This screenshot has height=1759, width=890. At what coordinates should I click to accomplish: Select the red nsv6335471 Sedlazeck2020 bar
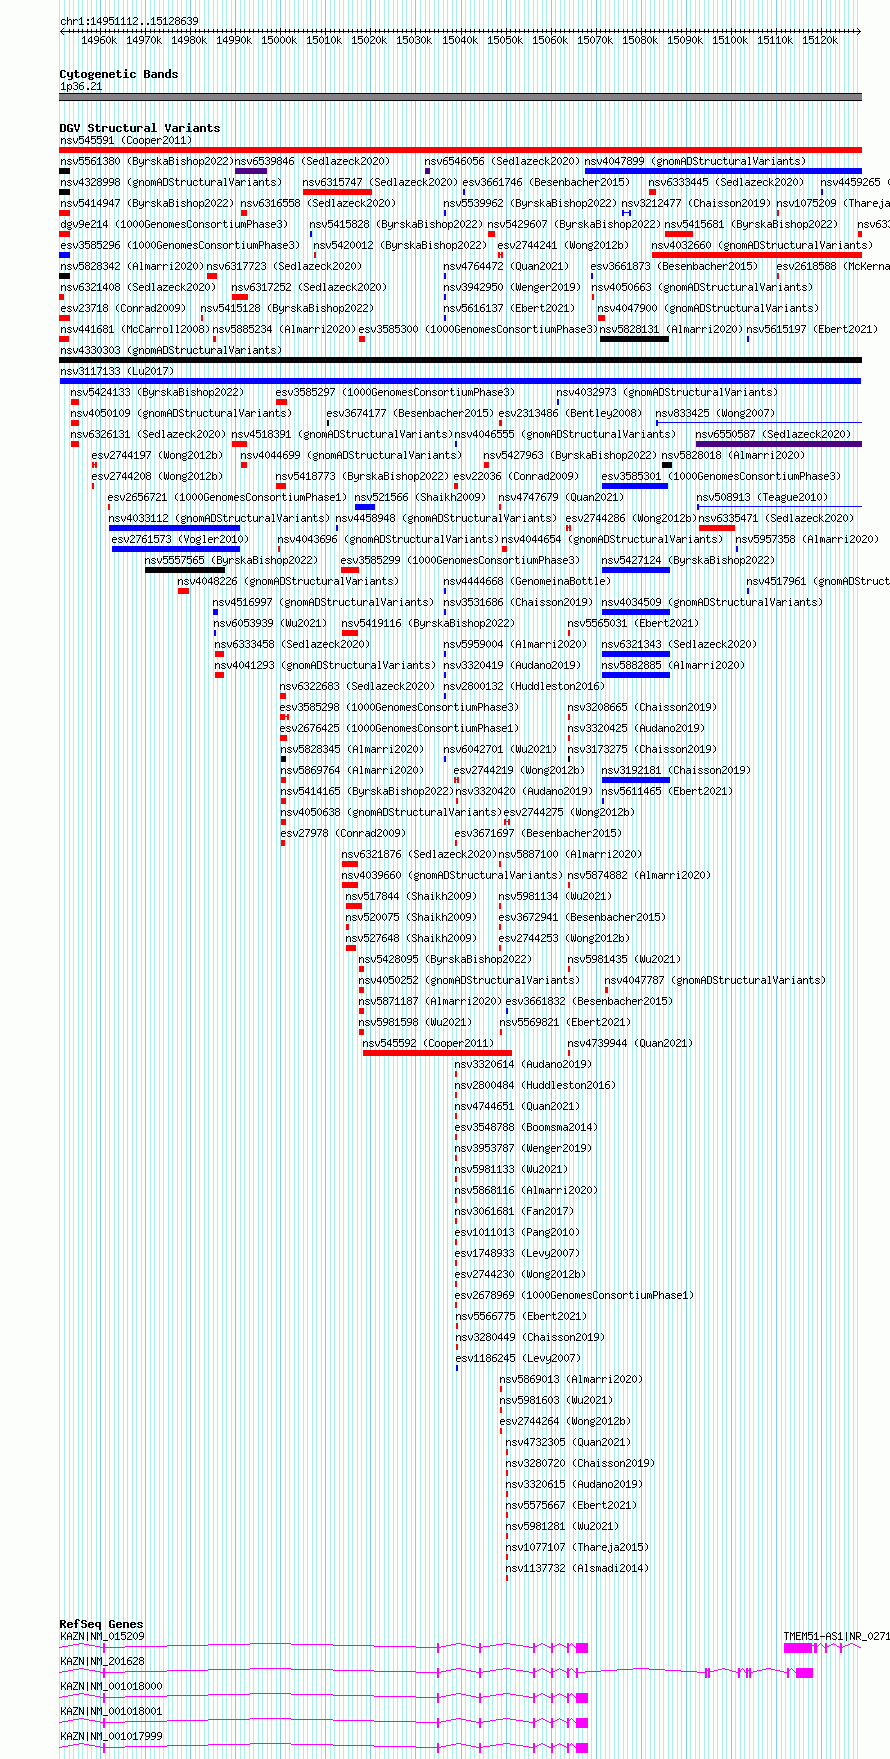(717, 528)
